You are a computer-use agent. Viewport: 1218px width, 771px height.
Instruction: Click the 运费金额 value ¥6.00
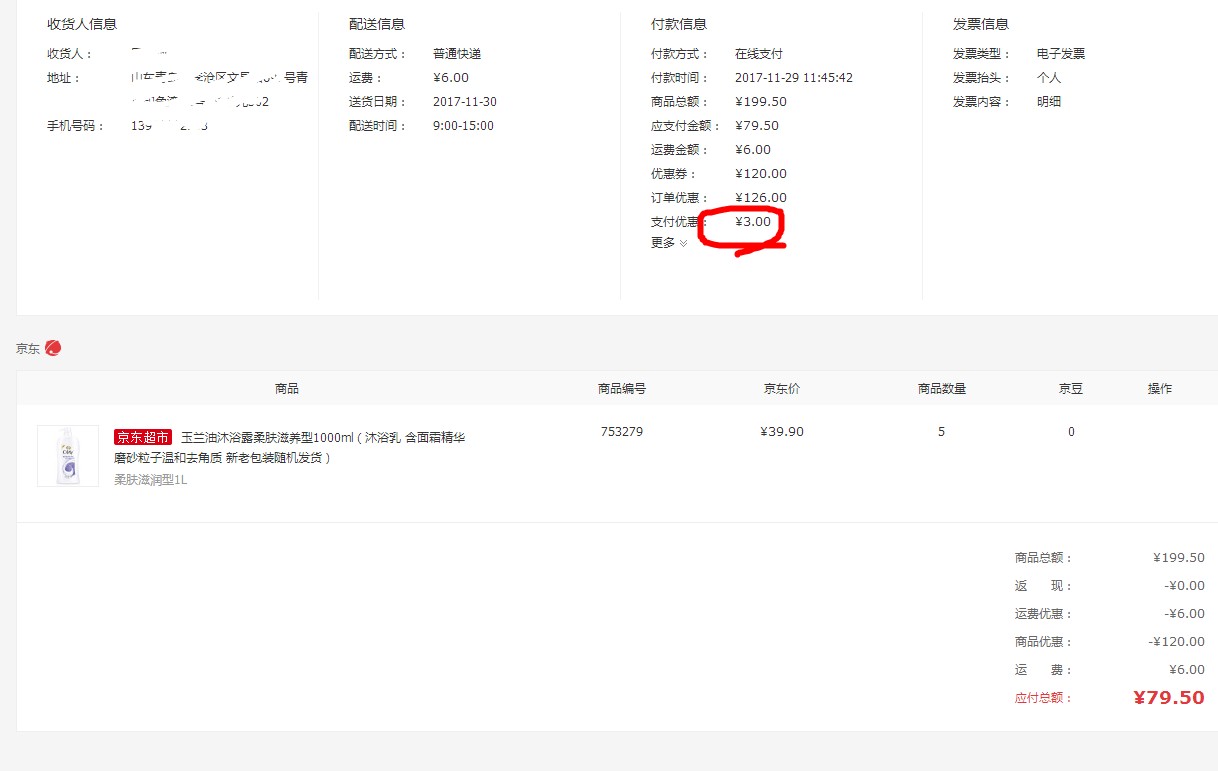tap(753, 150)
